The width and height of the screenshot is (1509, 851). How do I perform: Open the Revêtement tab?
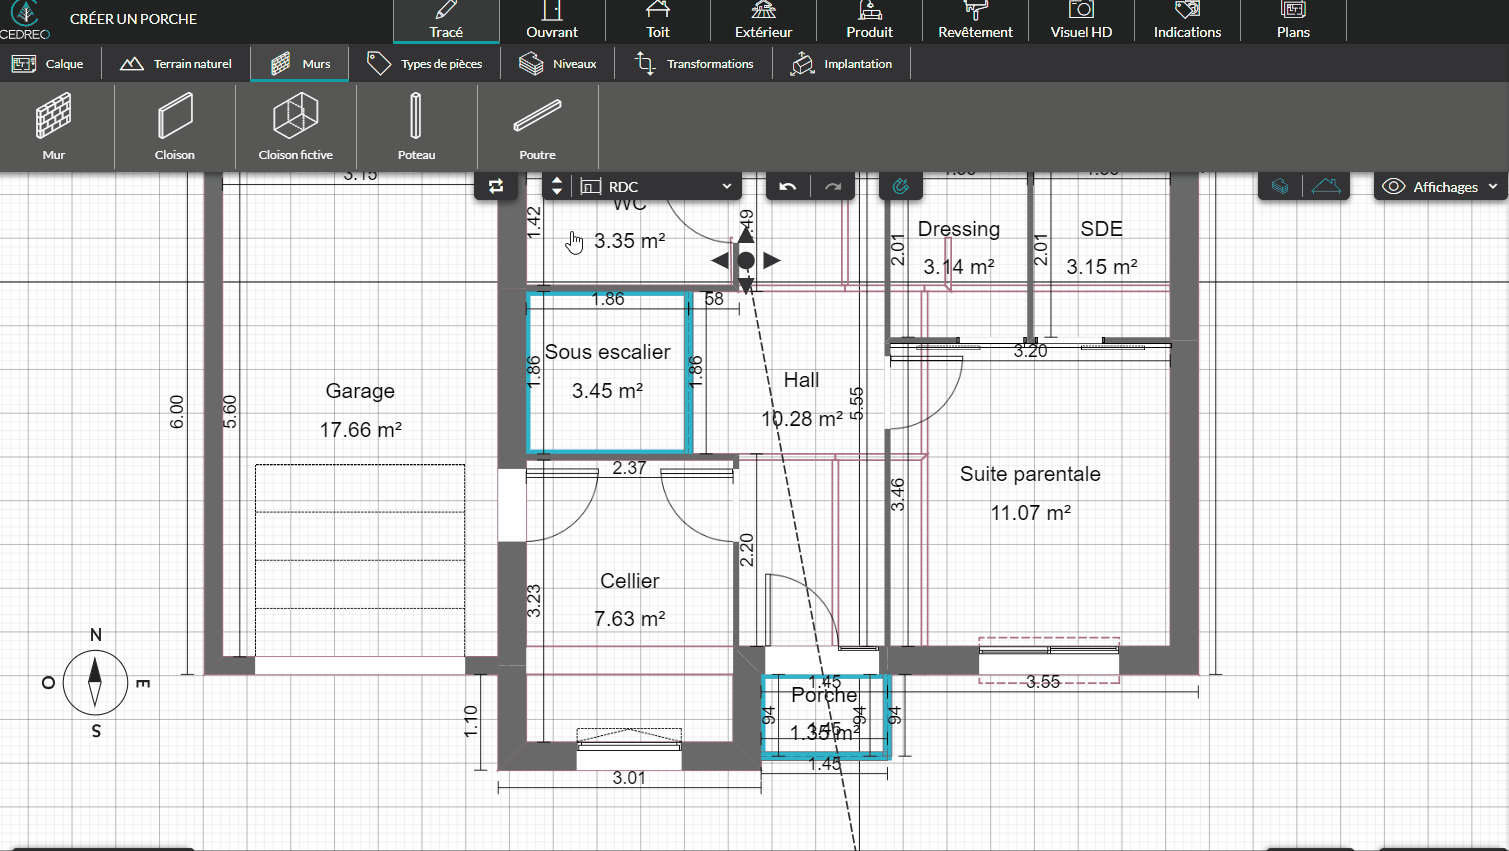pyautogui.click(x=975, y=21)
